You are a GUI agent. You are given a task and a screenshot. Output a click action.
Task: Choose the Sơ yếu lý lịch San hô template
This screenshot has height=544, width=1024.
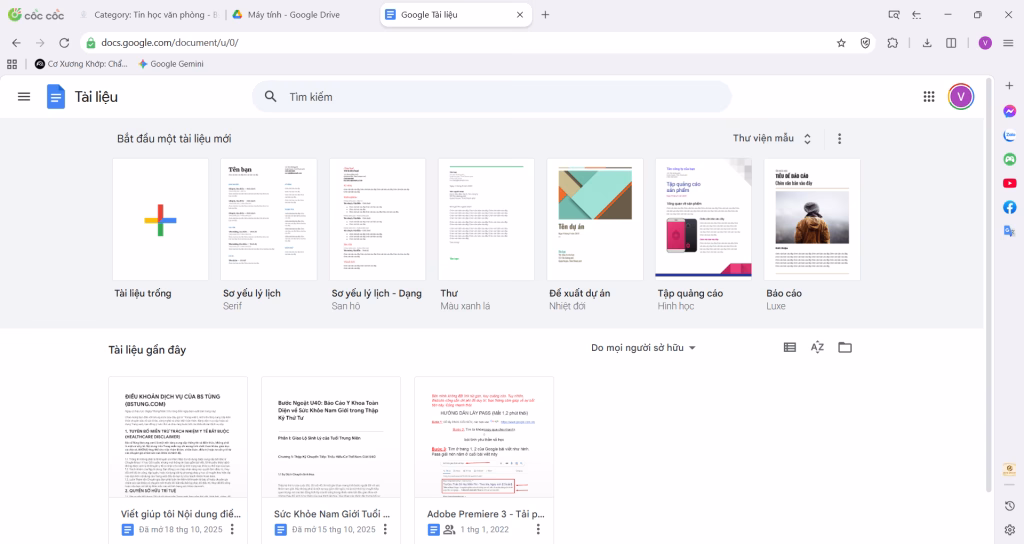pos(377,219)
